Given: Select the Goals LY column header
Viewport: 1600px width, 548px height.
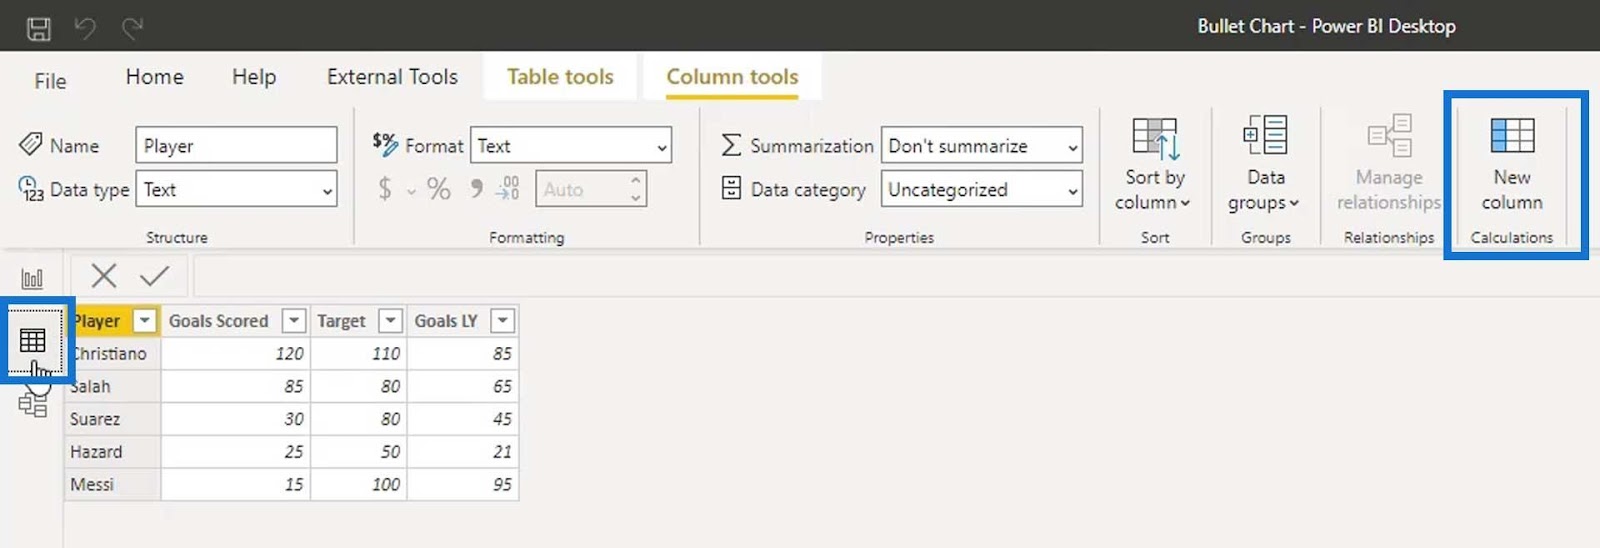Looking at the screenshot, I should point(446,321).
